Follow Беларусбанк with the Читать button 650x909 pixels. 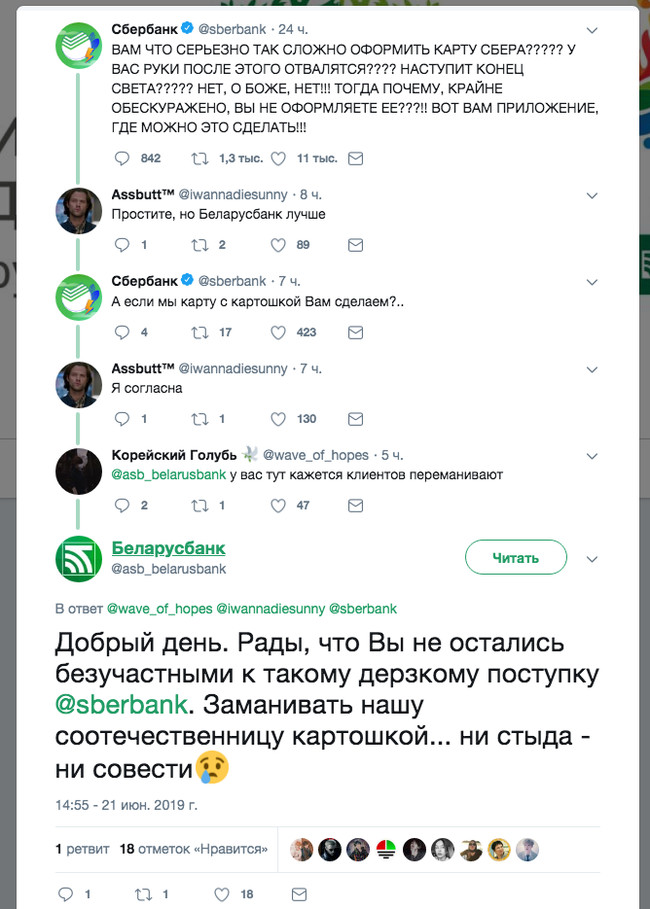pos(516,558)
